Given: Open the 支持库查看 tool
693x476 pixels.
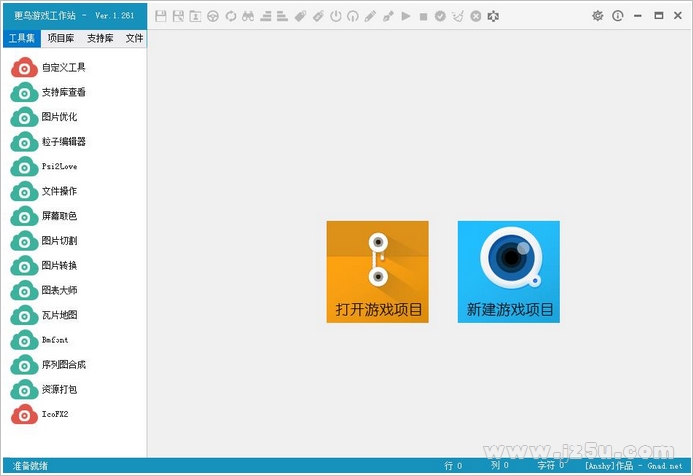Looking at the screenshot, I should click(x=48, y=92).
